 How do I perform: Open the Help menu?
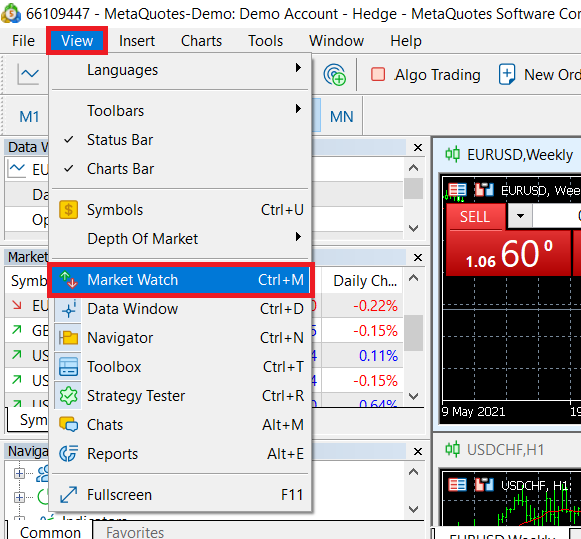point(406,41)
